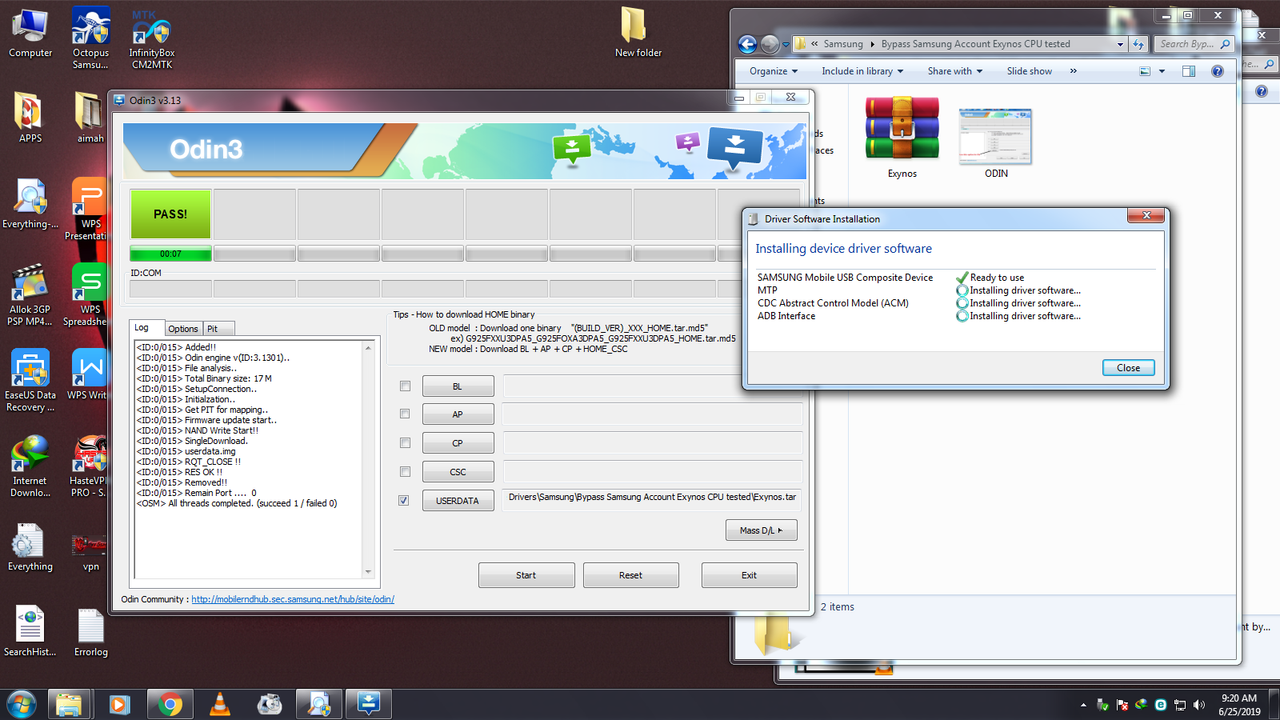The width and height of the screenshot is (1280, 720).
Task: Open the address bar history dropdown
Action: [x=1119, y=44]
